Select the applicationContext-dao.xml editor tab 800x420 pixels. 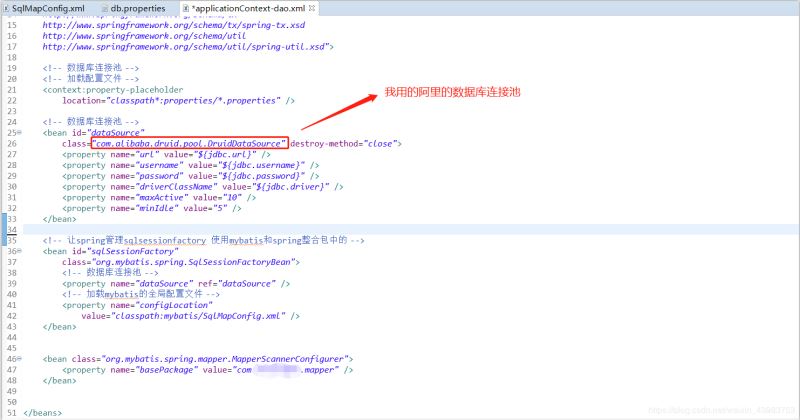tap(248, 8)
